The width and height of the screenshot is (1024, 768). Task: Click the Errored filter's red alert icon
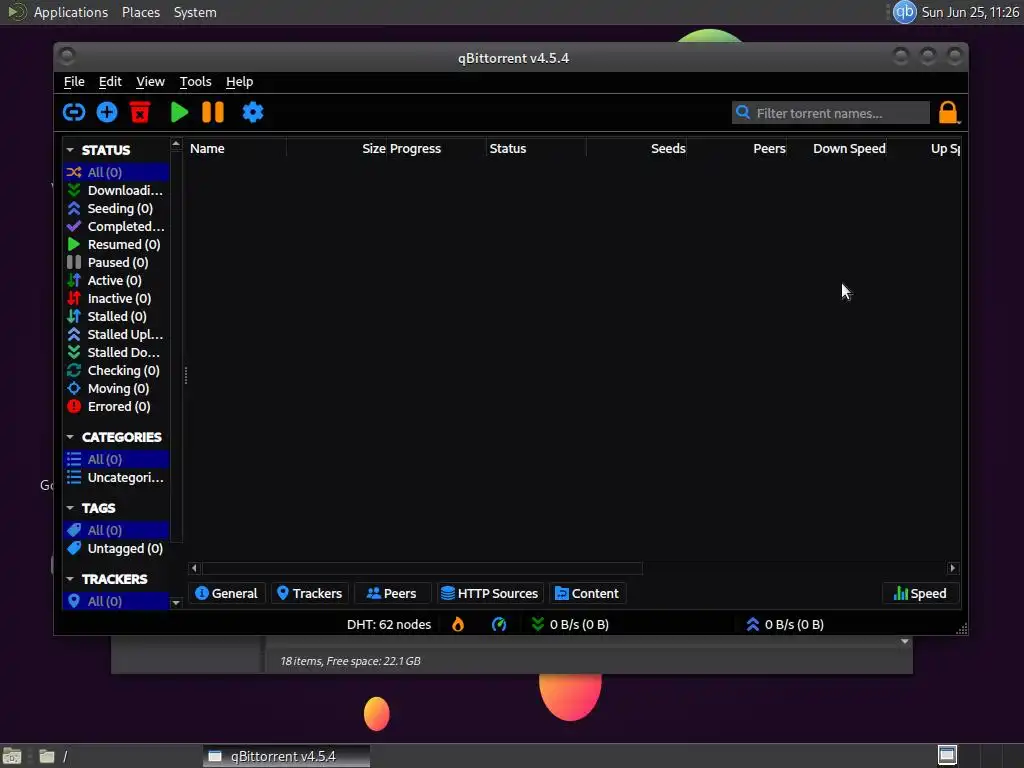[74, 406]
